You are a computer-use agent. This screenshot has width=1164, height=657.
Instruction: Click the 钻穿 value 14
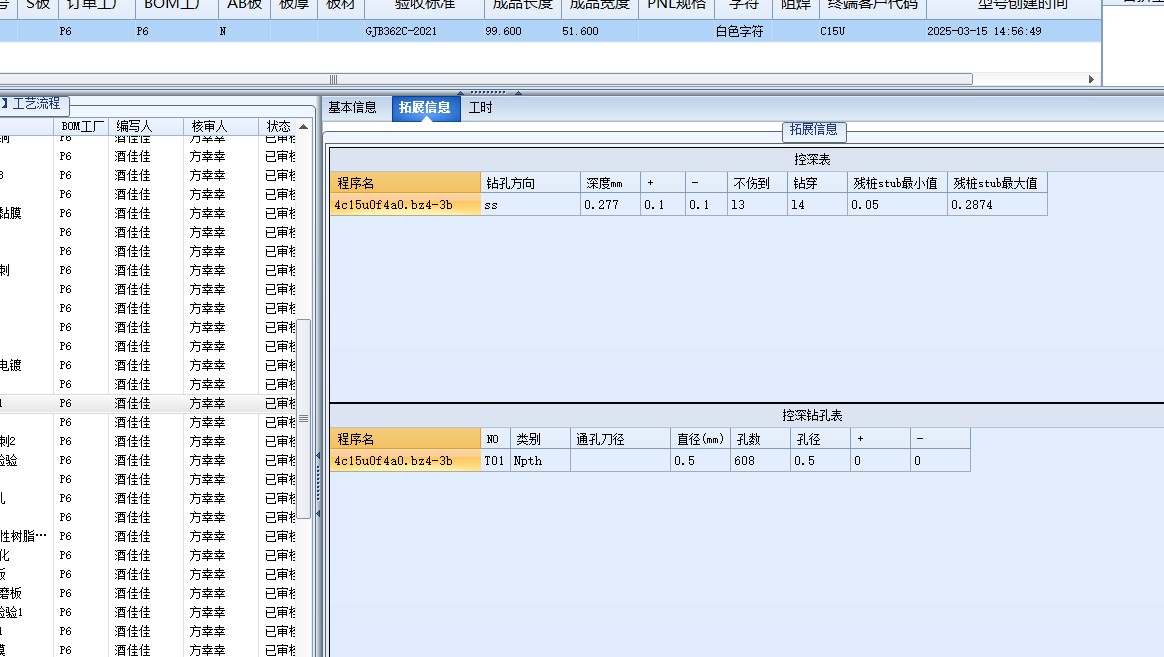[817, 205]
